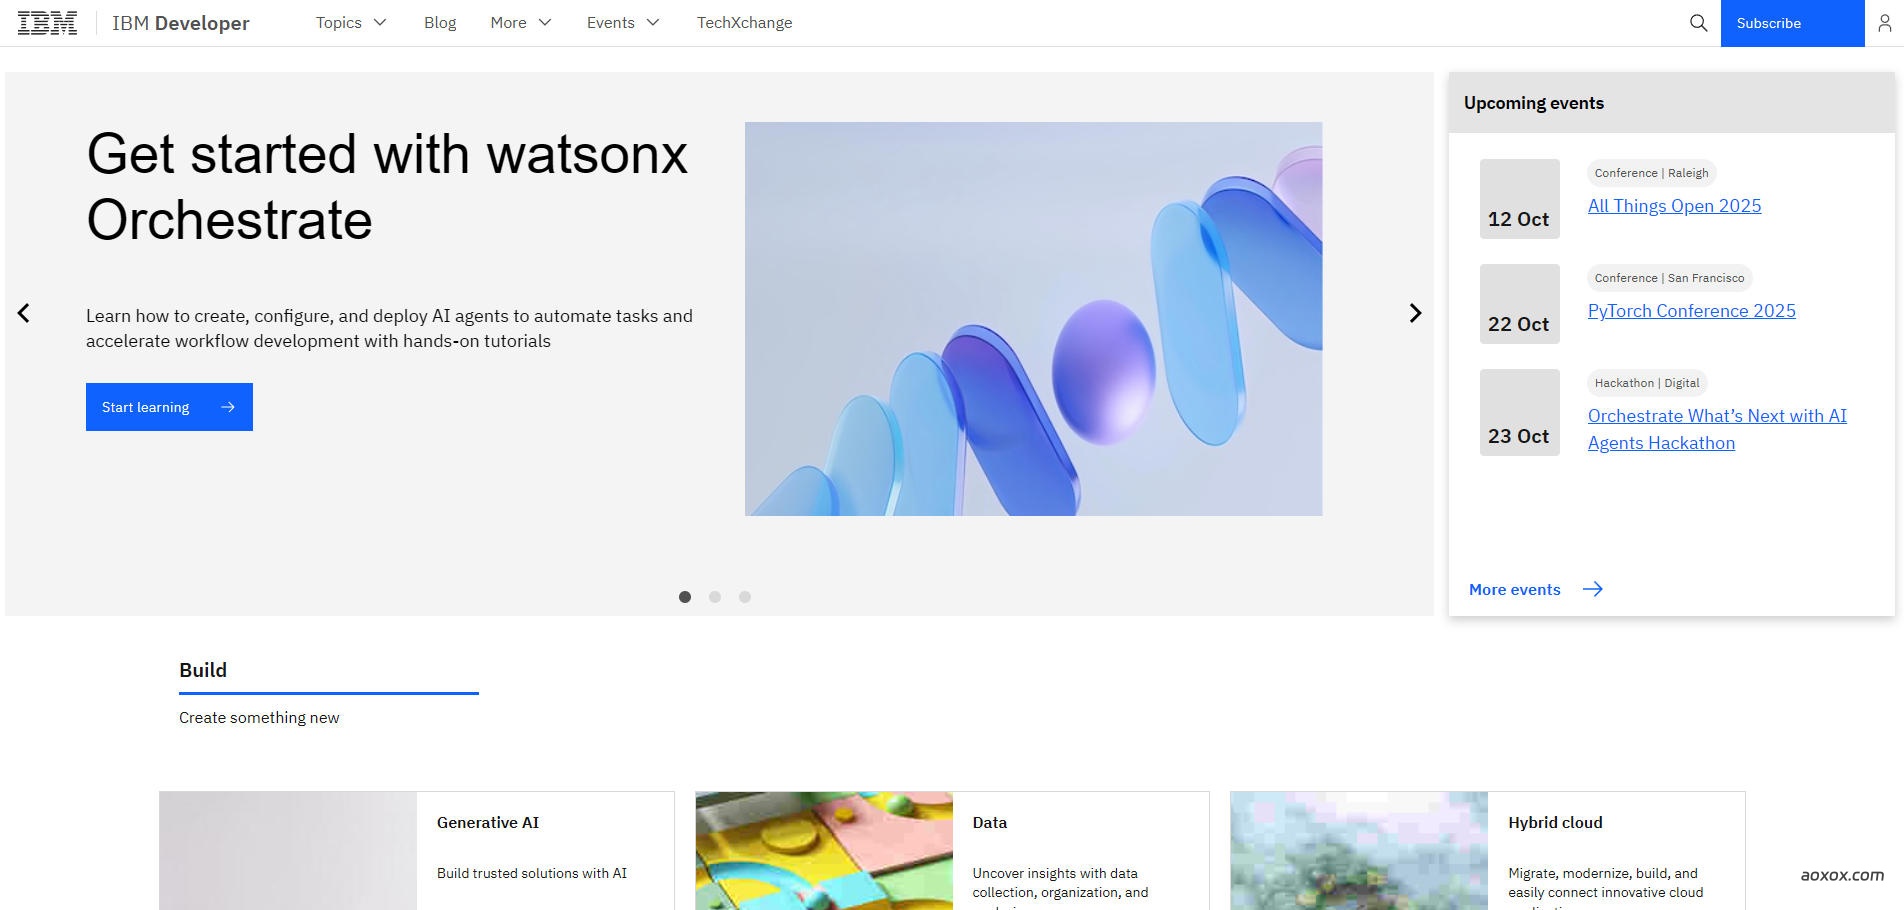
Task: Expand the More dropdown menu
Action: click(x=521, y=23)
